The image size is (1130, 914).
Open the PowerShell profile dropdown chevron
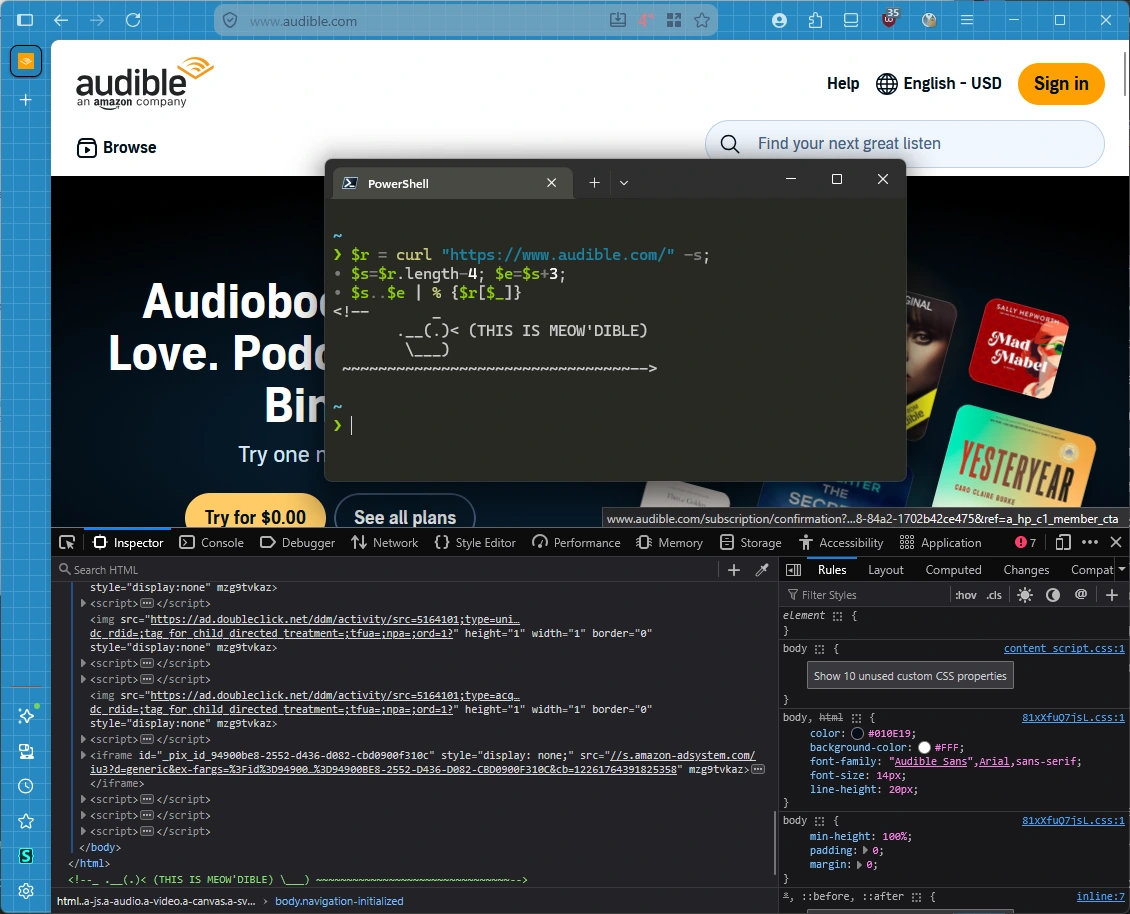click(624, 183)
